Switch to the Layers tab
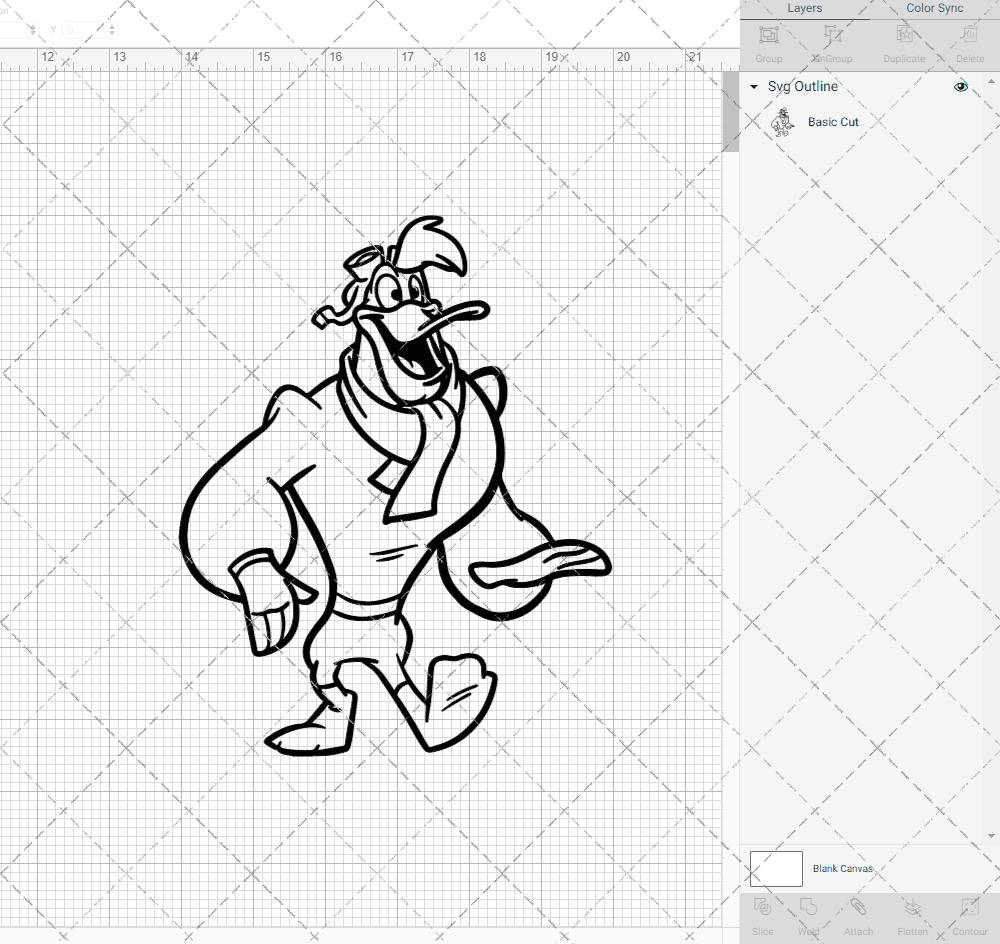The height and width of the screenshot is (944, 1000). pos(804,8)
